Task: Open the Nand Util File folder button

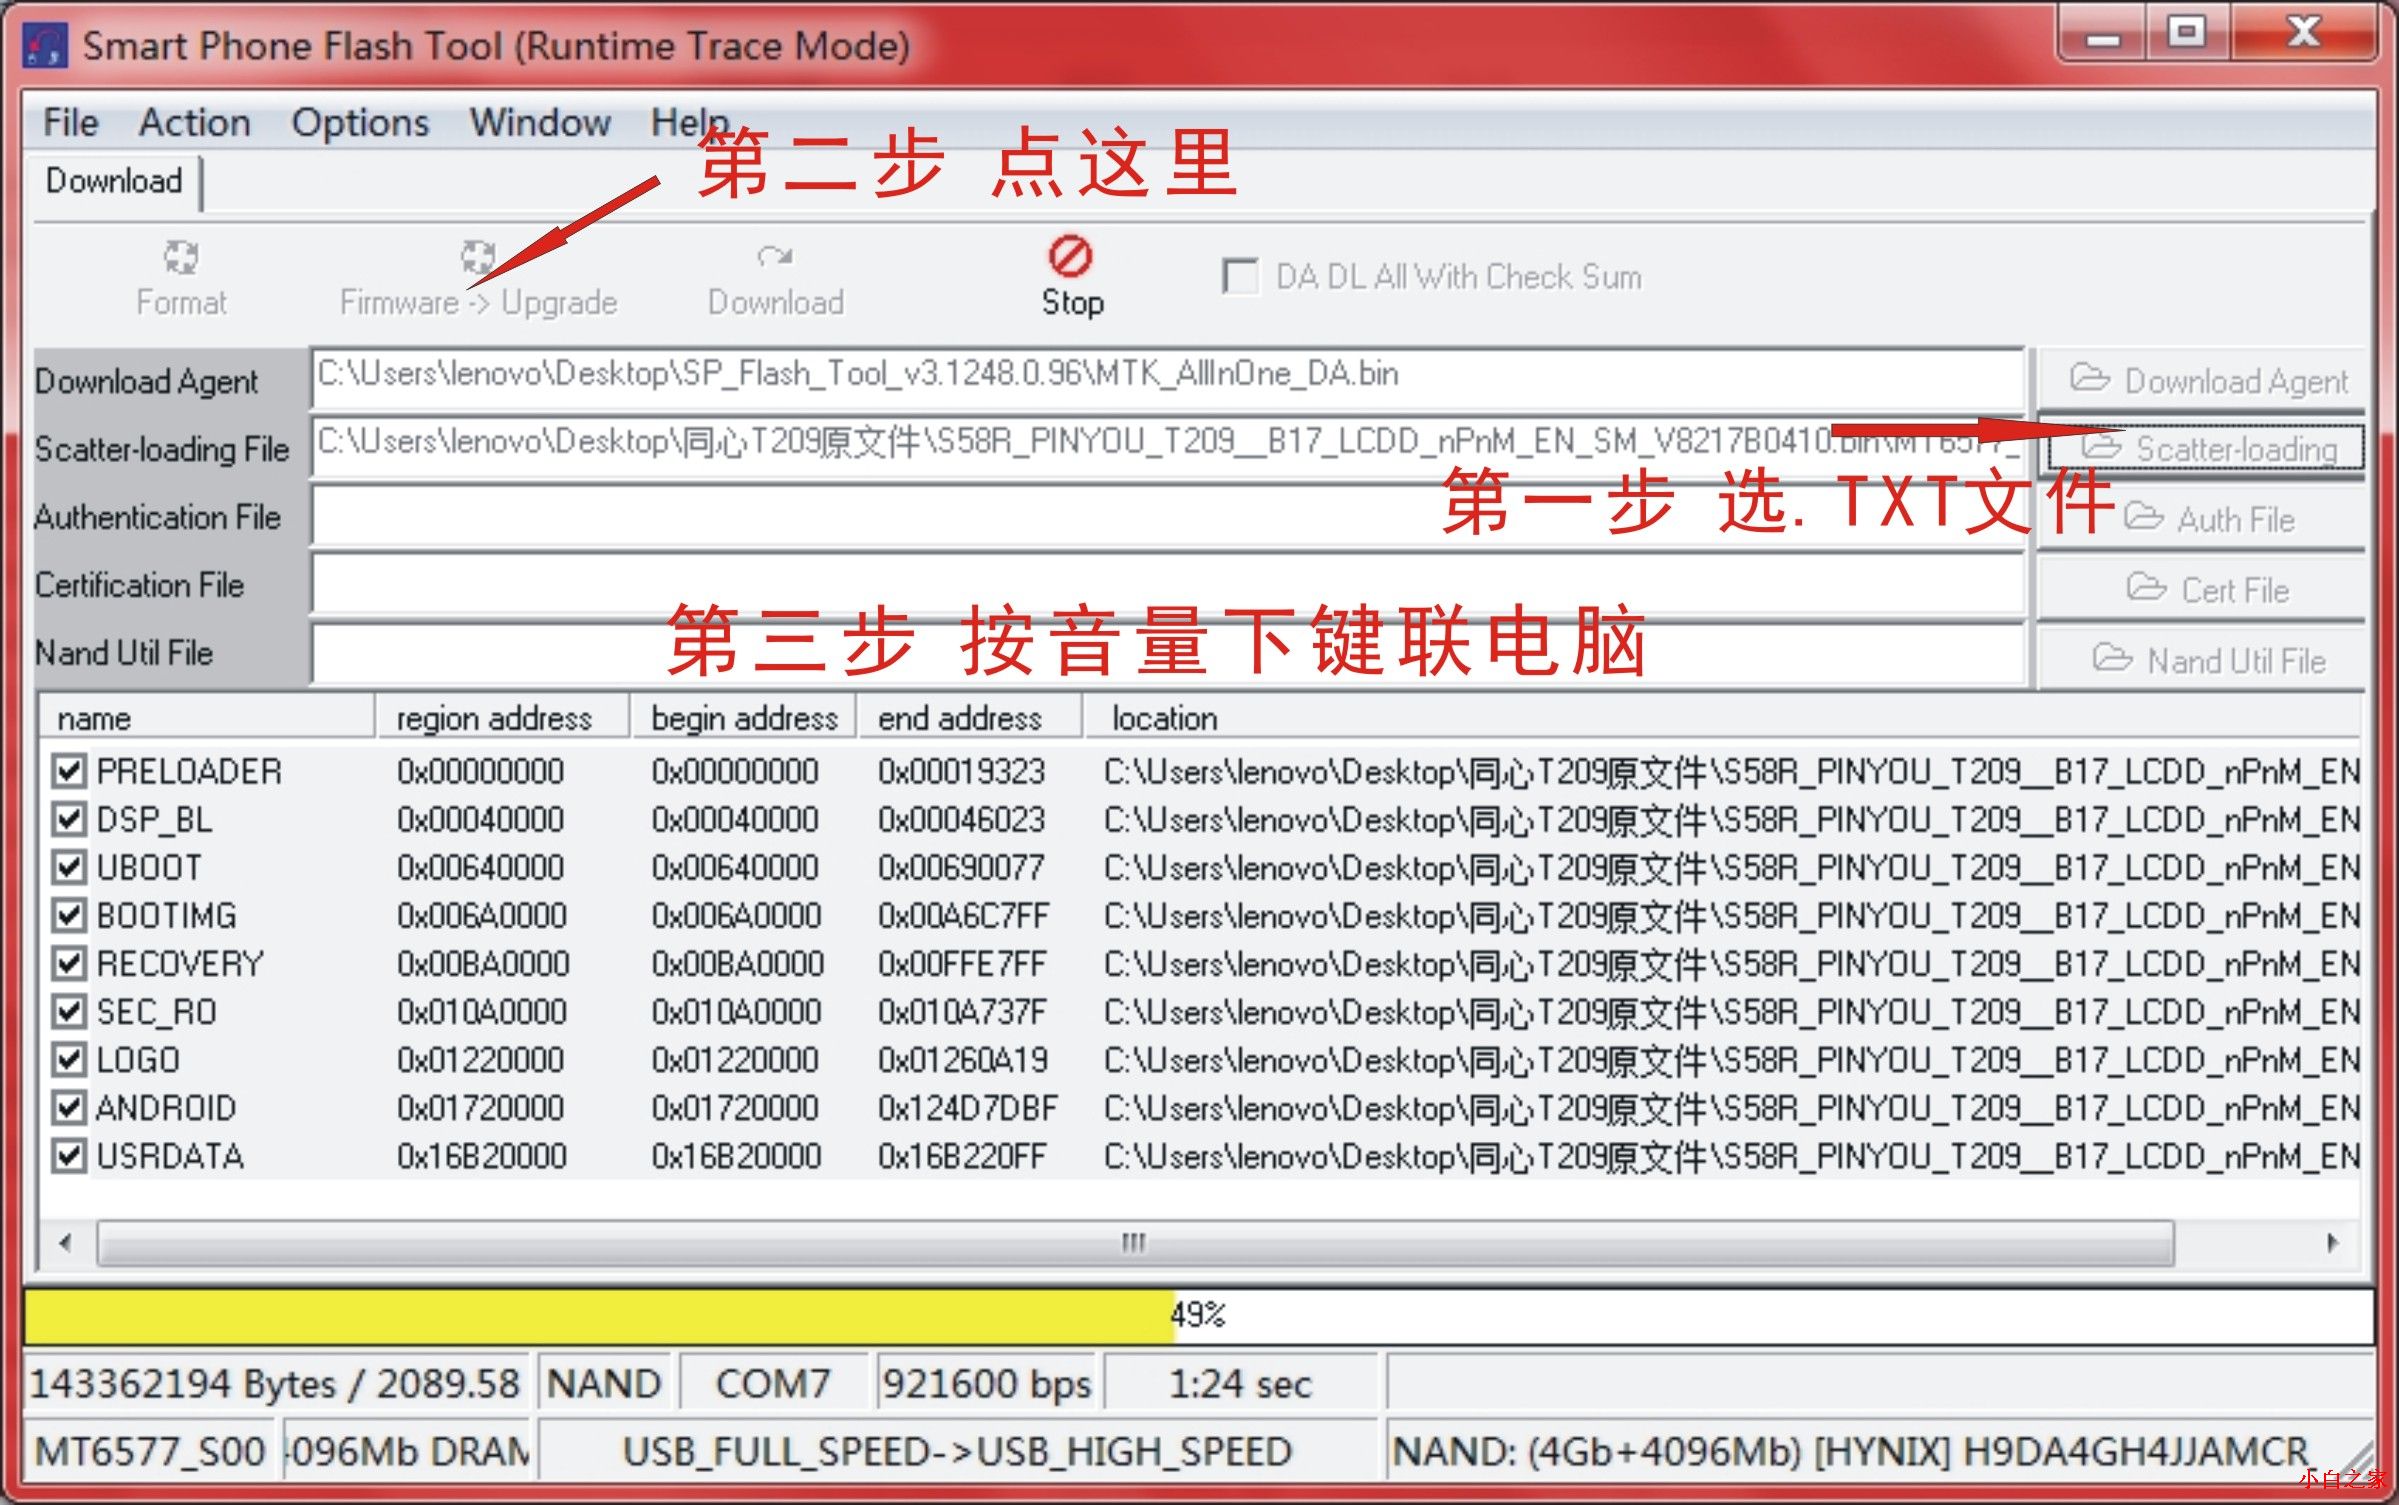Action: [2203, 659]
